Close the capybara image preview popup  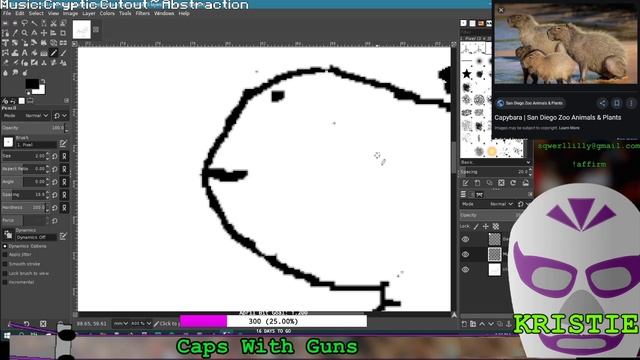click(501, 10)
